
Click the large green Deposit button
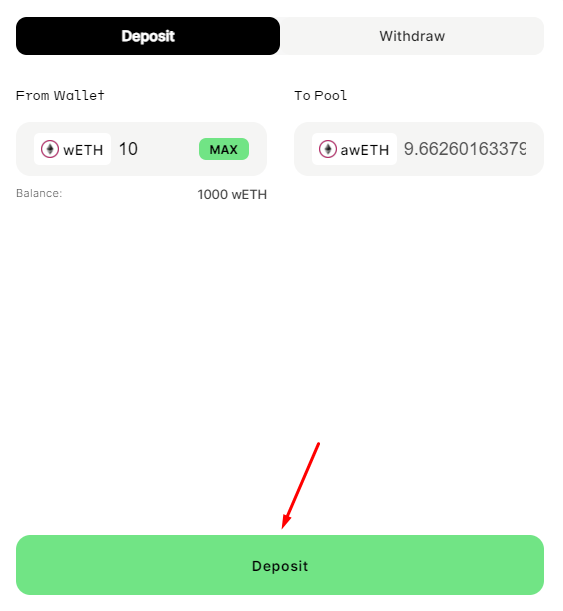pos(280,565)
